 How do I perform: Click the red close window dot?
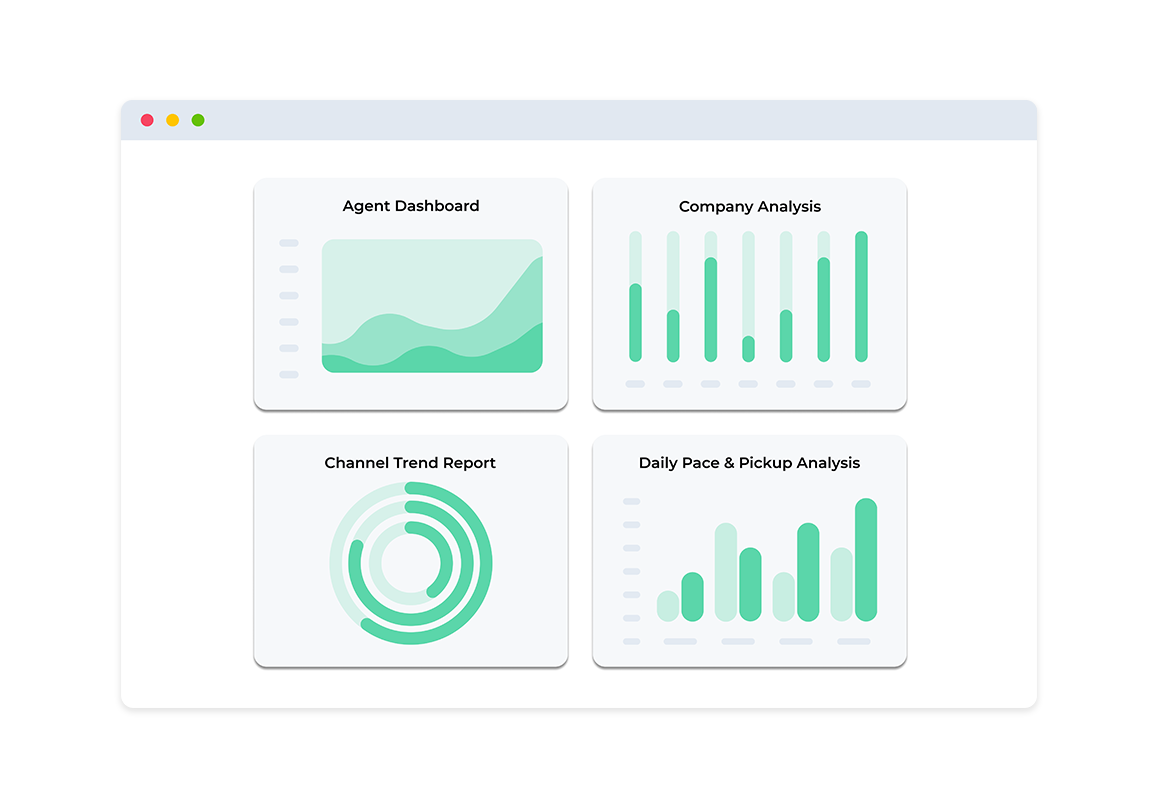click(147, 120)
